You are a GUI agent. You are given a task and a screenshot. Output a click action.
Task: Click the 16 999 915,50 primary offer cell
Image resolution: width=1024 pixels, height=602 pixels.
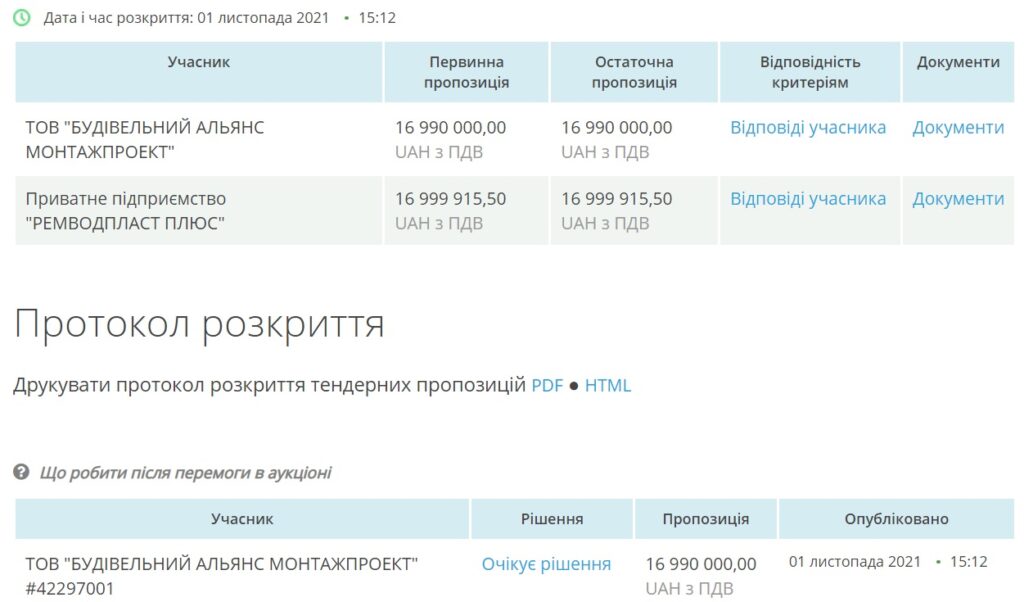451,199
